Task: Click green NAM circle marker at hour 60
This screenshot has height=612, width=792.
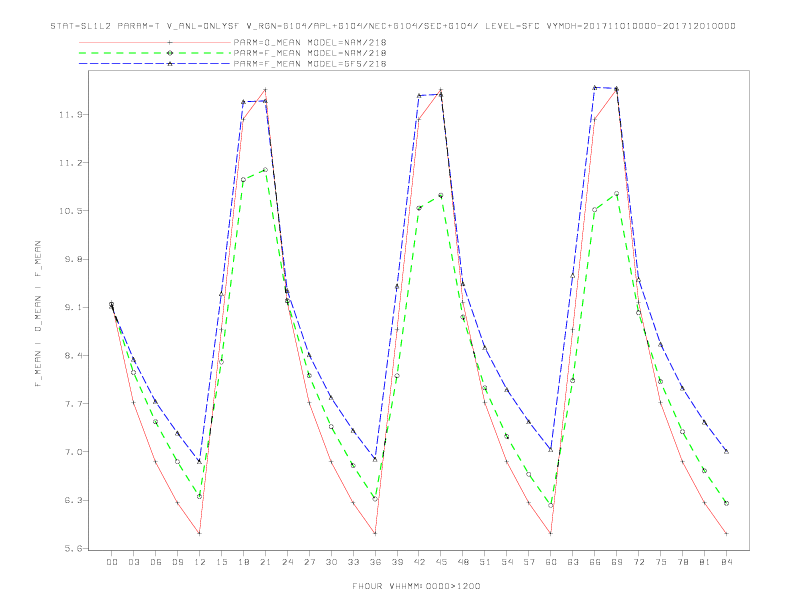Action: pyautogui.click(x=551, y=505)
